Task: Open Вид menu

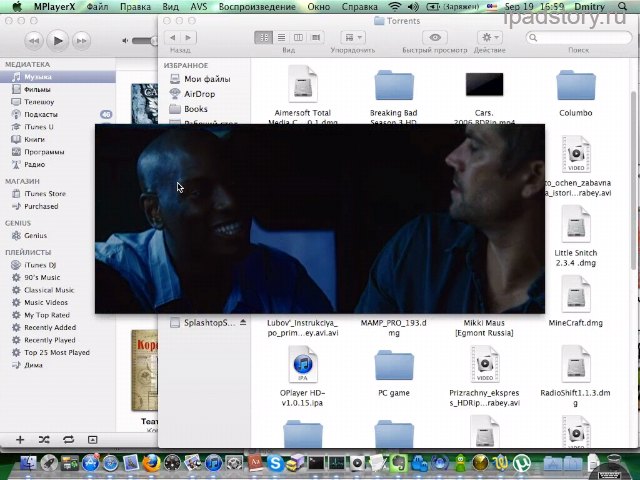Action: (x=170, y=7)
